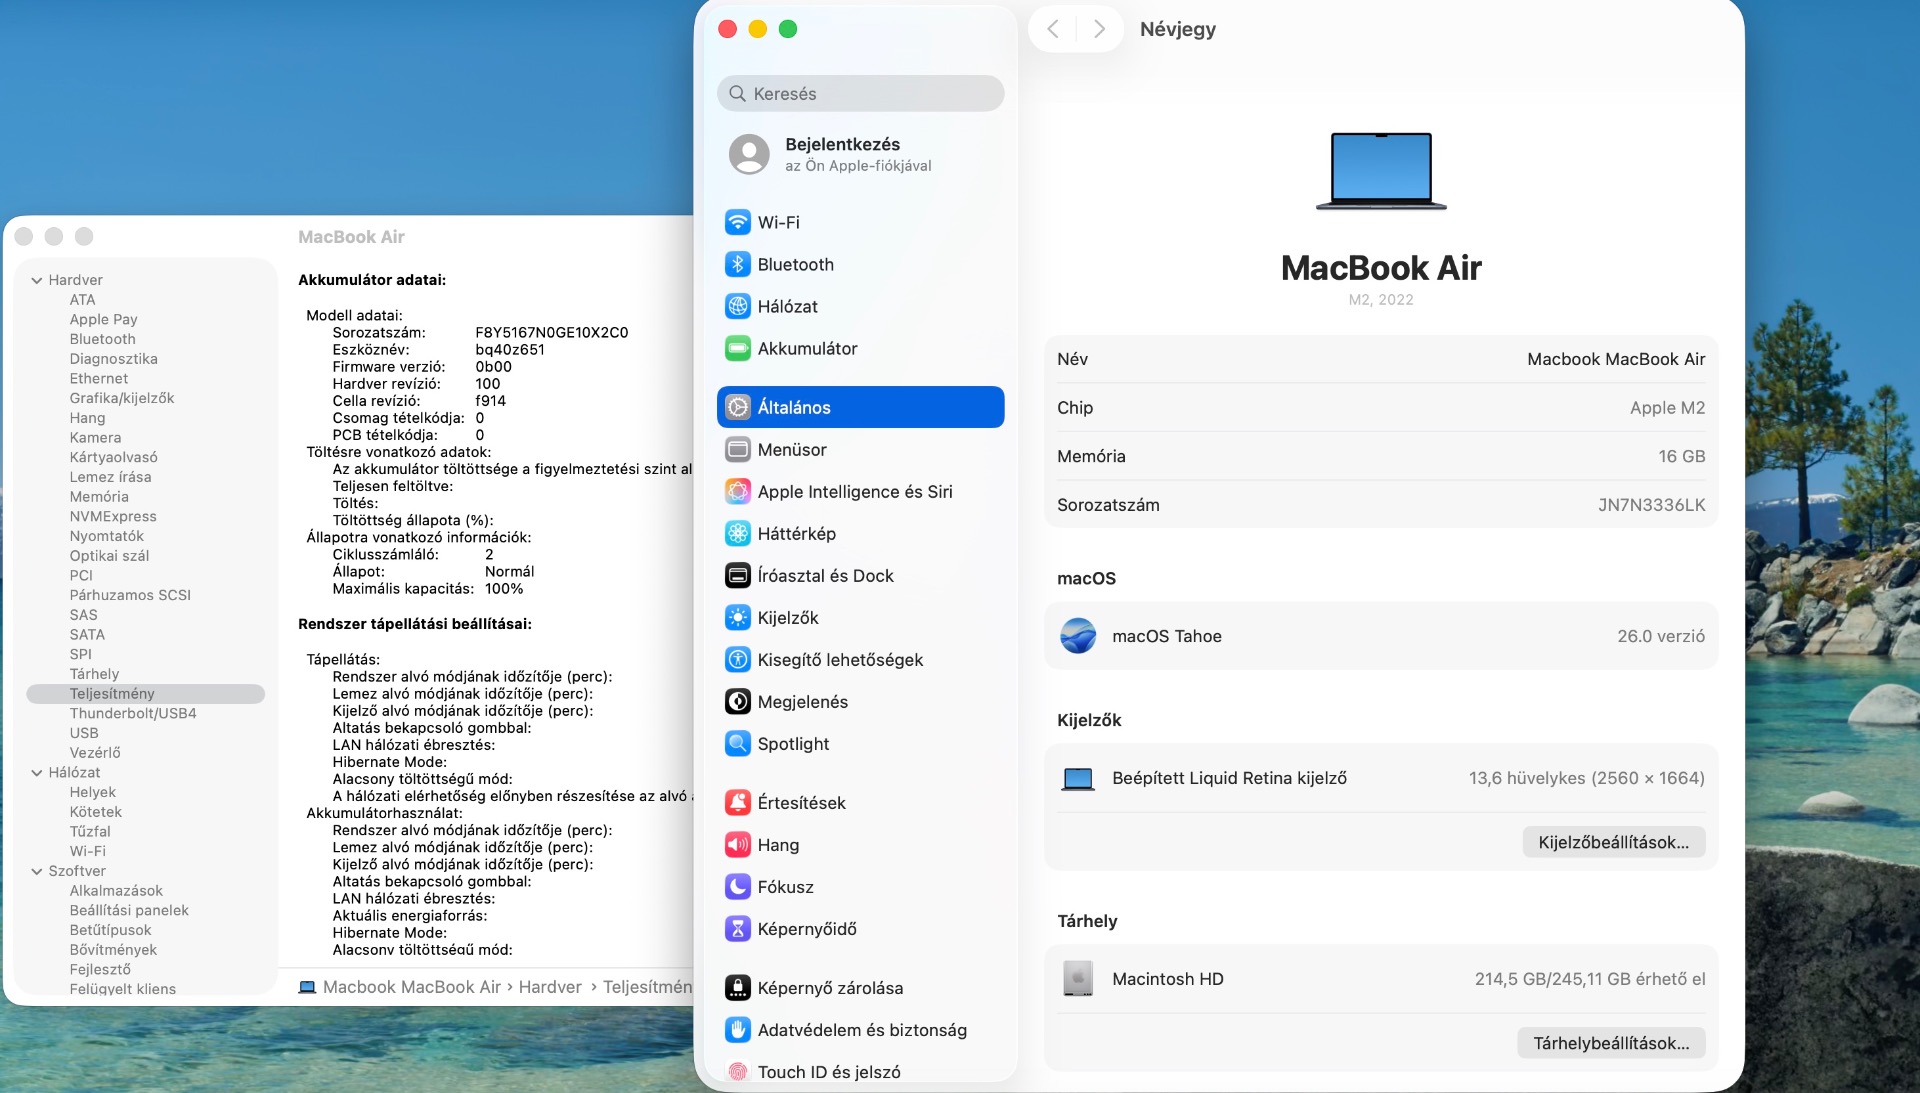1920x1093 pixels.
Task: Click the Akkumulátor battery icon
Action: (738, 348)
